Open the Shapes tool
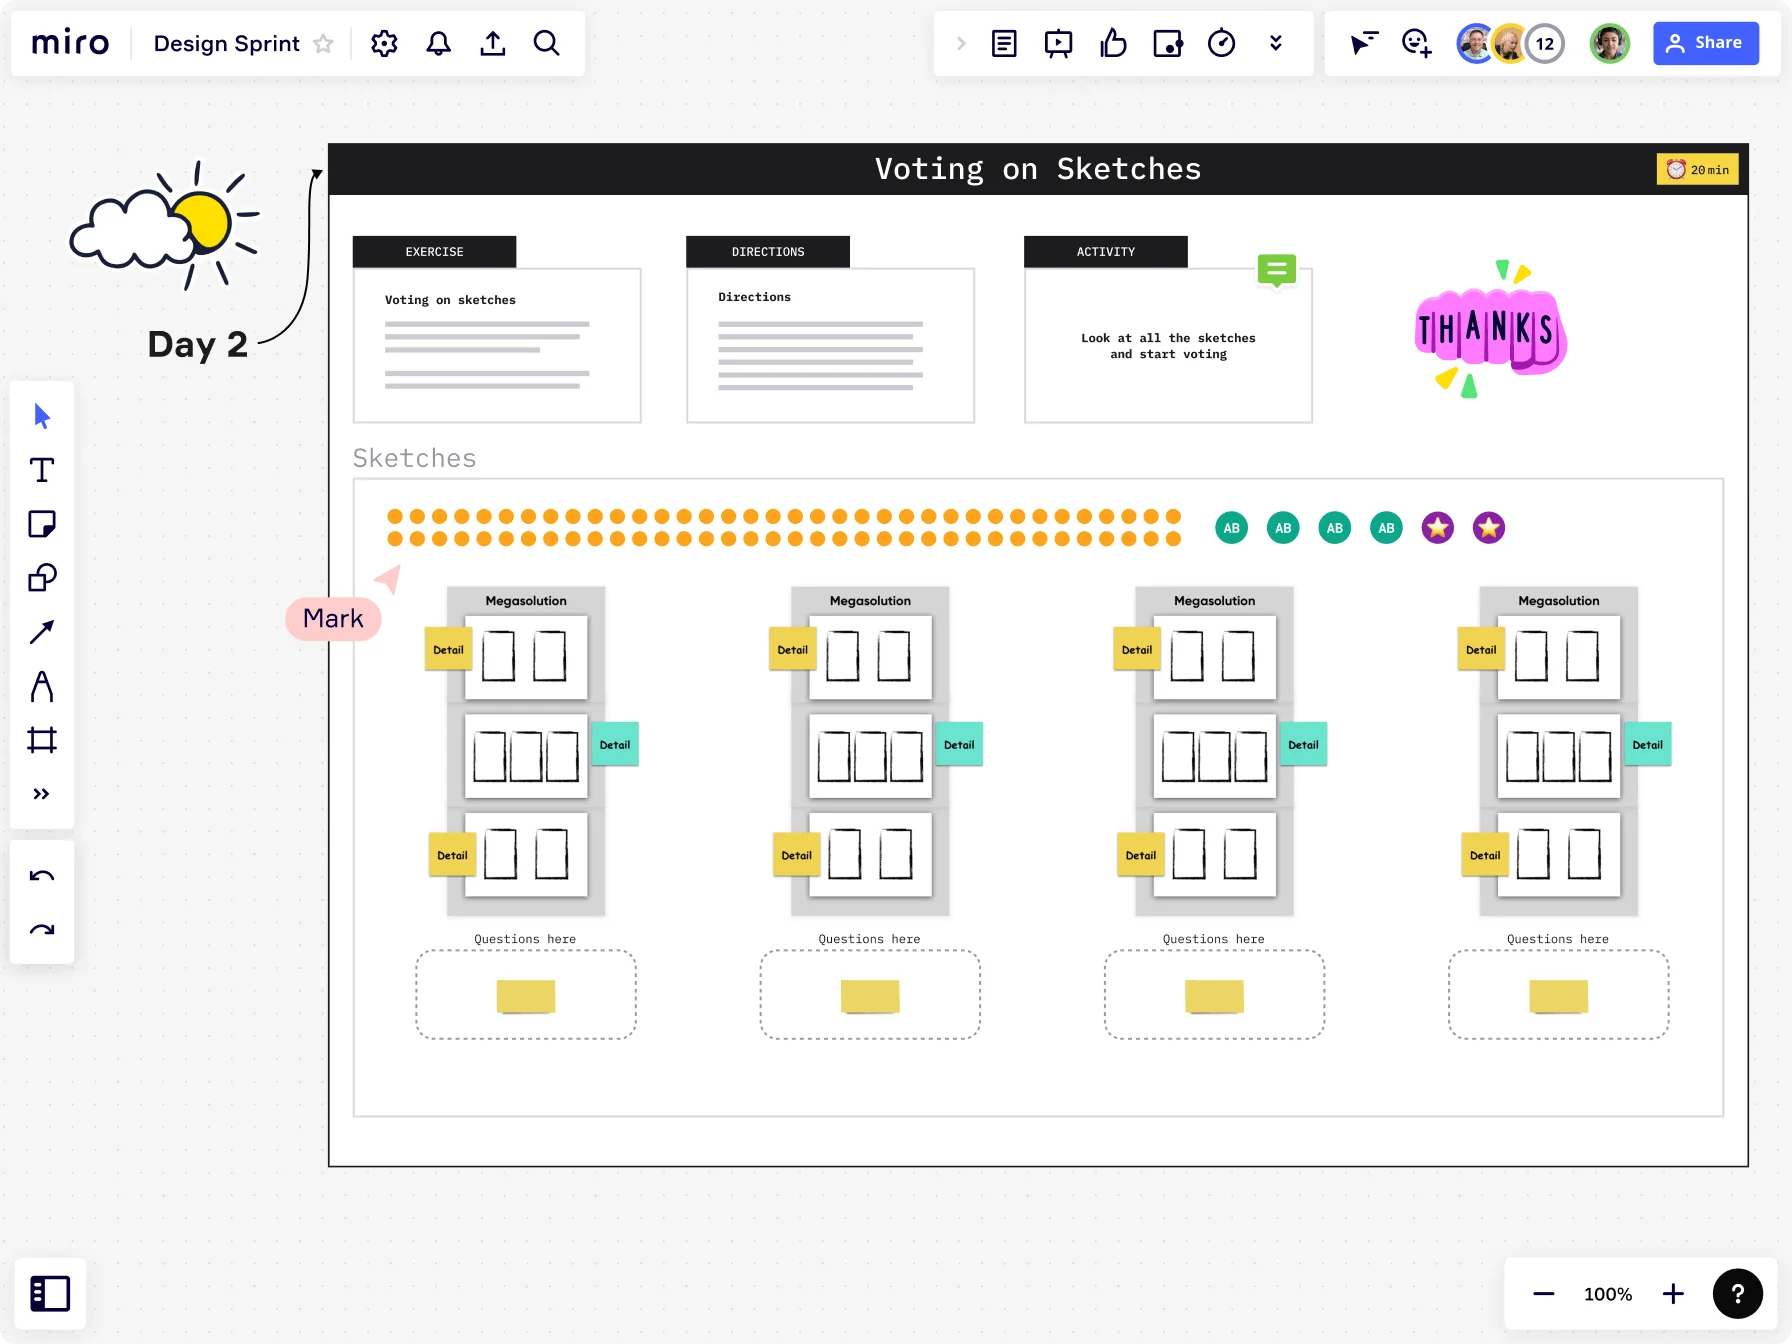Screen dimensions: 1792x1344 tap(42, 577)
